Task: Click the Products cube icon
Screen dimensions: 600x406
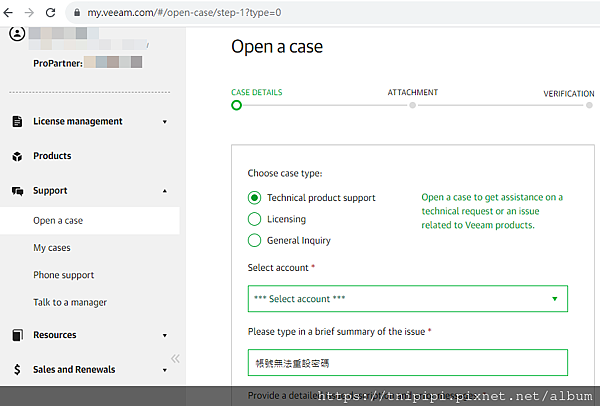Action: [17, 156]
